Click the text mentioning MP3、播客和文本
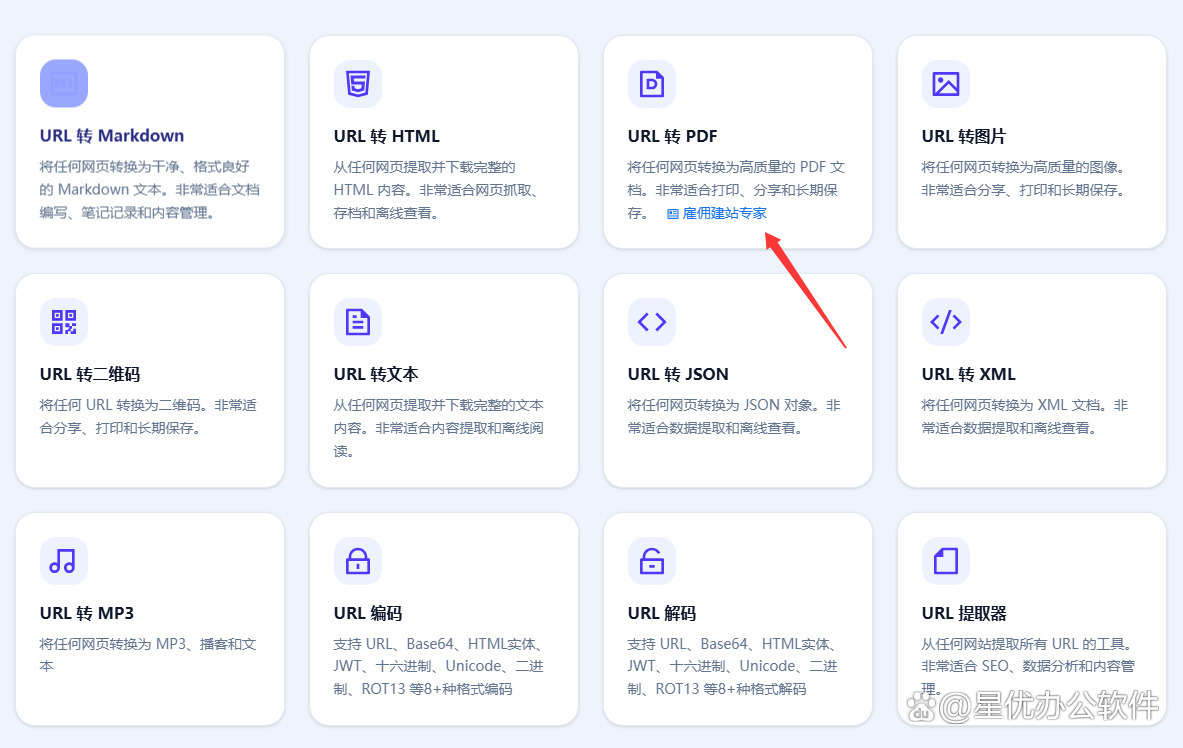 148,655
